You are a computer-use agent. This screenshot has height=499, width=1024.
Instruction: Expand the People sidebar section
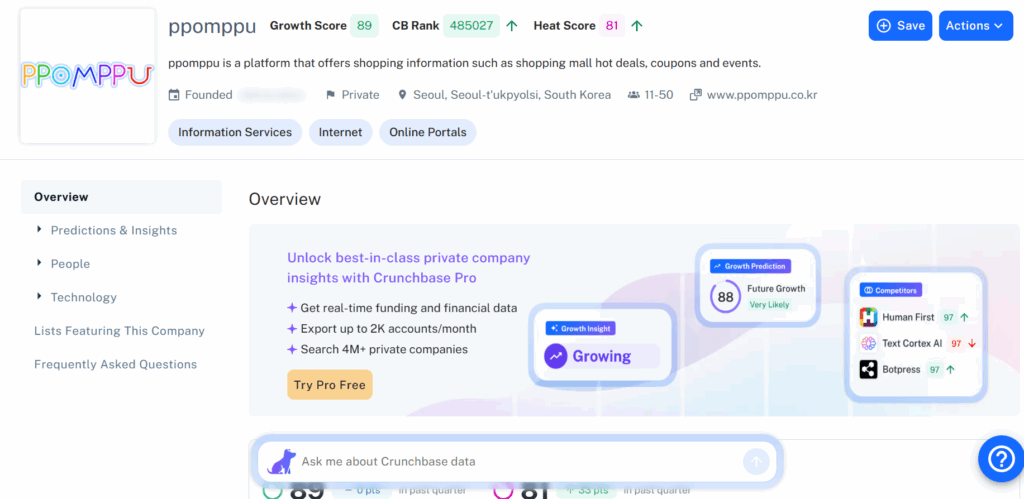point(70,264)
